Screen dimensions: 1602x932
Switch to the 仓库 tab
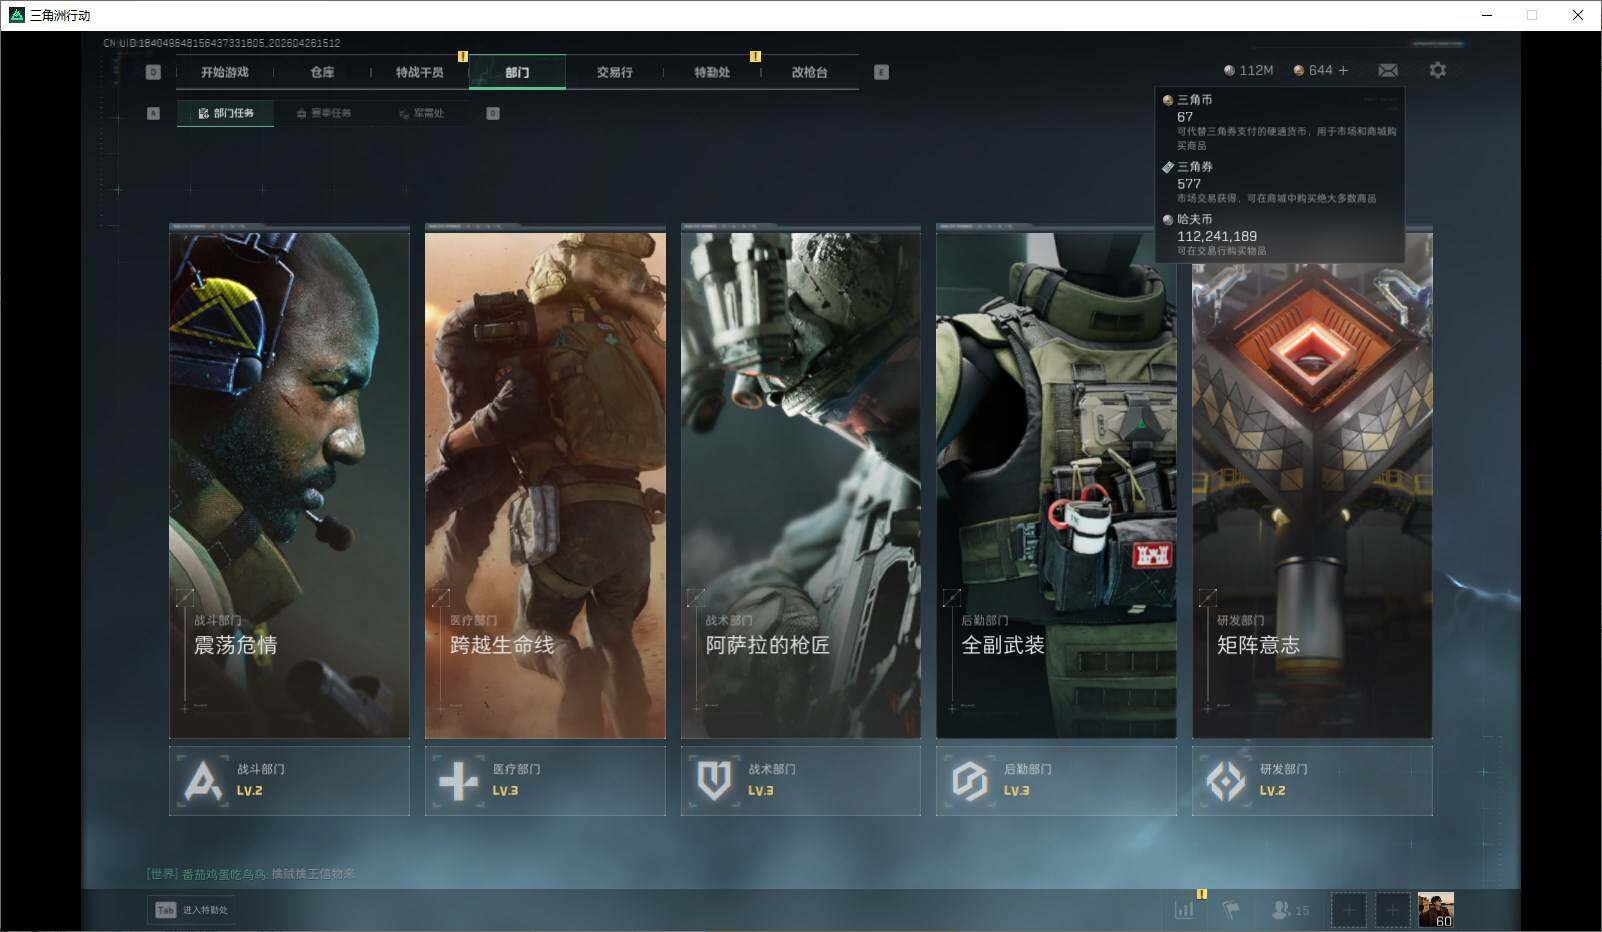pos(322,72)
